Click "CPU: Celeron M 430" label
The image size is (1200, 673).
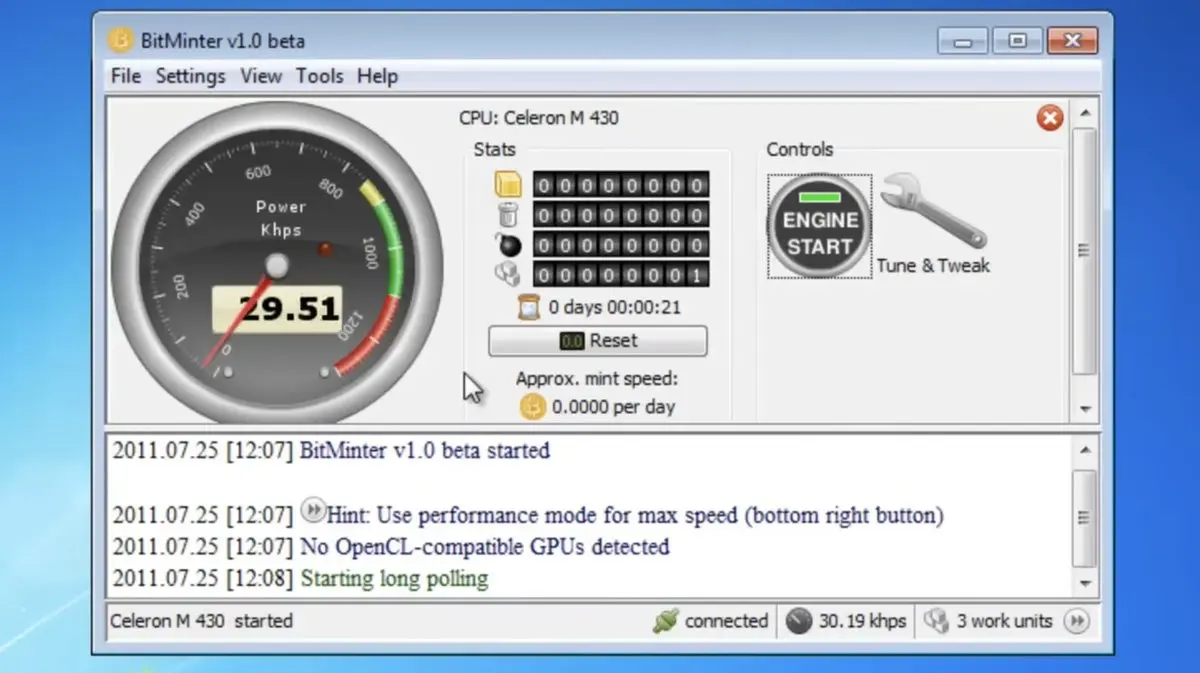point(539,118)
